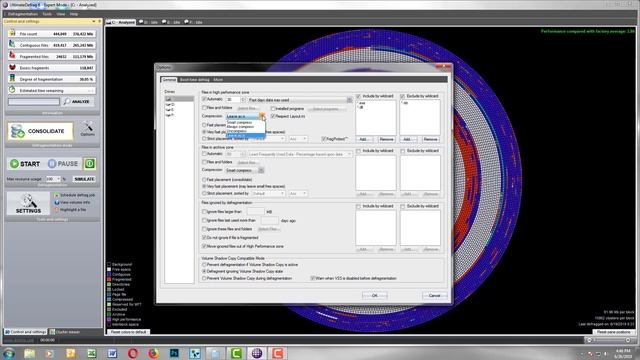640x360 pixels.
Task: Click Free space color swatch in legend
Action: click(x=109, y=269)
